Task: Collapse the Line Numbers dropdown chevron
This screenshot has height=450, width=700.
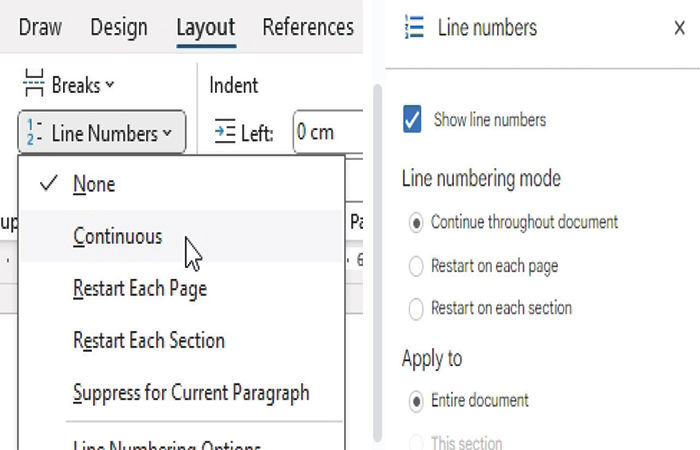Action: click(x=167, y=133)
